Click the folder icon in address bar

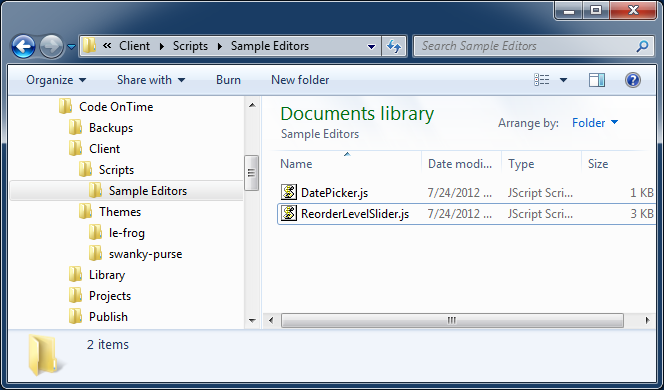89,46
